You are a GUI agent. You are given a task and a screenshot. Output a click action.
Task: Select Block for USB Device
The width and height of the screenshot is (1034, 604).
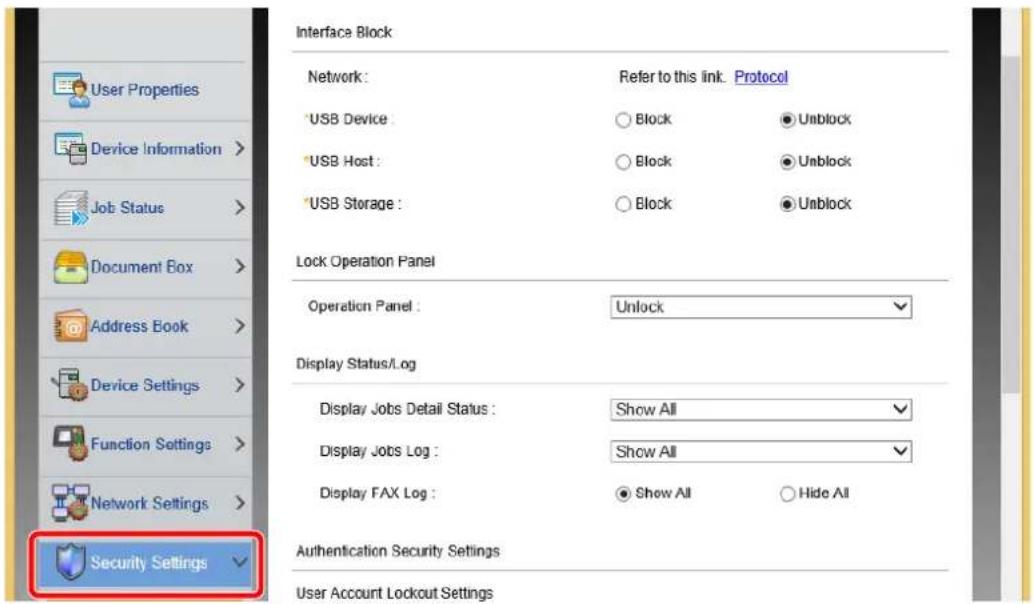(x=623, y=120)
